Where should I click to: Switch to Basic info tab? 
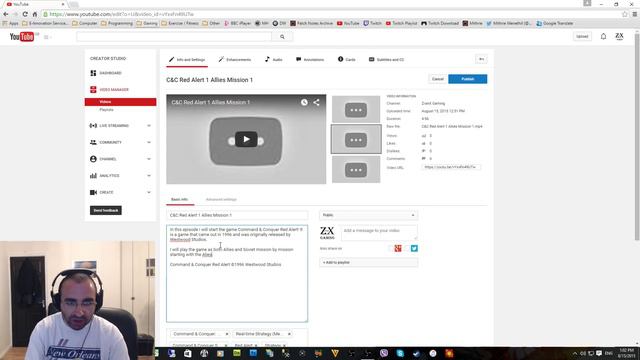coord(180,200)
